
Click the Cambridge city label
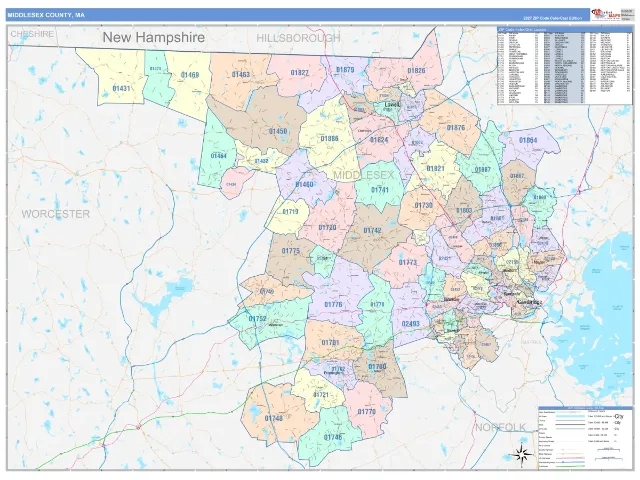(x=529, y=302)
